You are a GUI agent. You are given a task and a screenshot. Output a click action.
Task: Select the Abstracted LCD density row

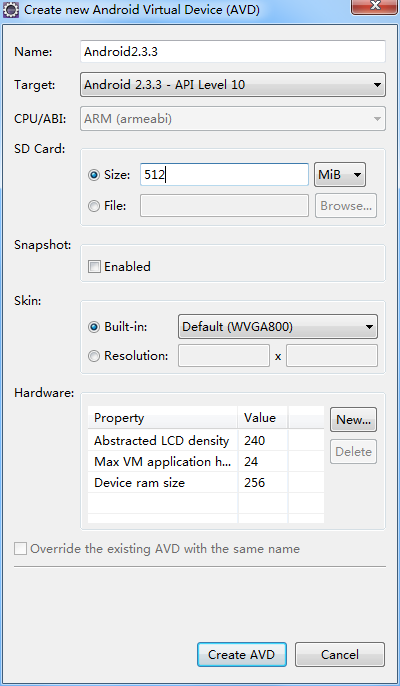[x=206, y=441]
